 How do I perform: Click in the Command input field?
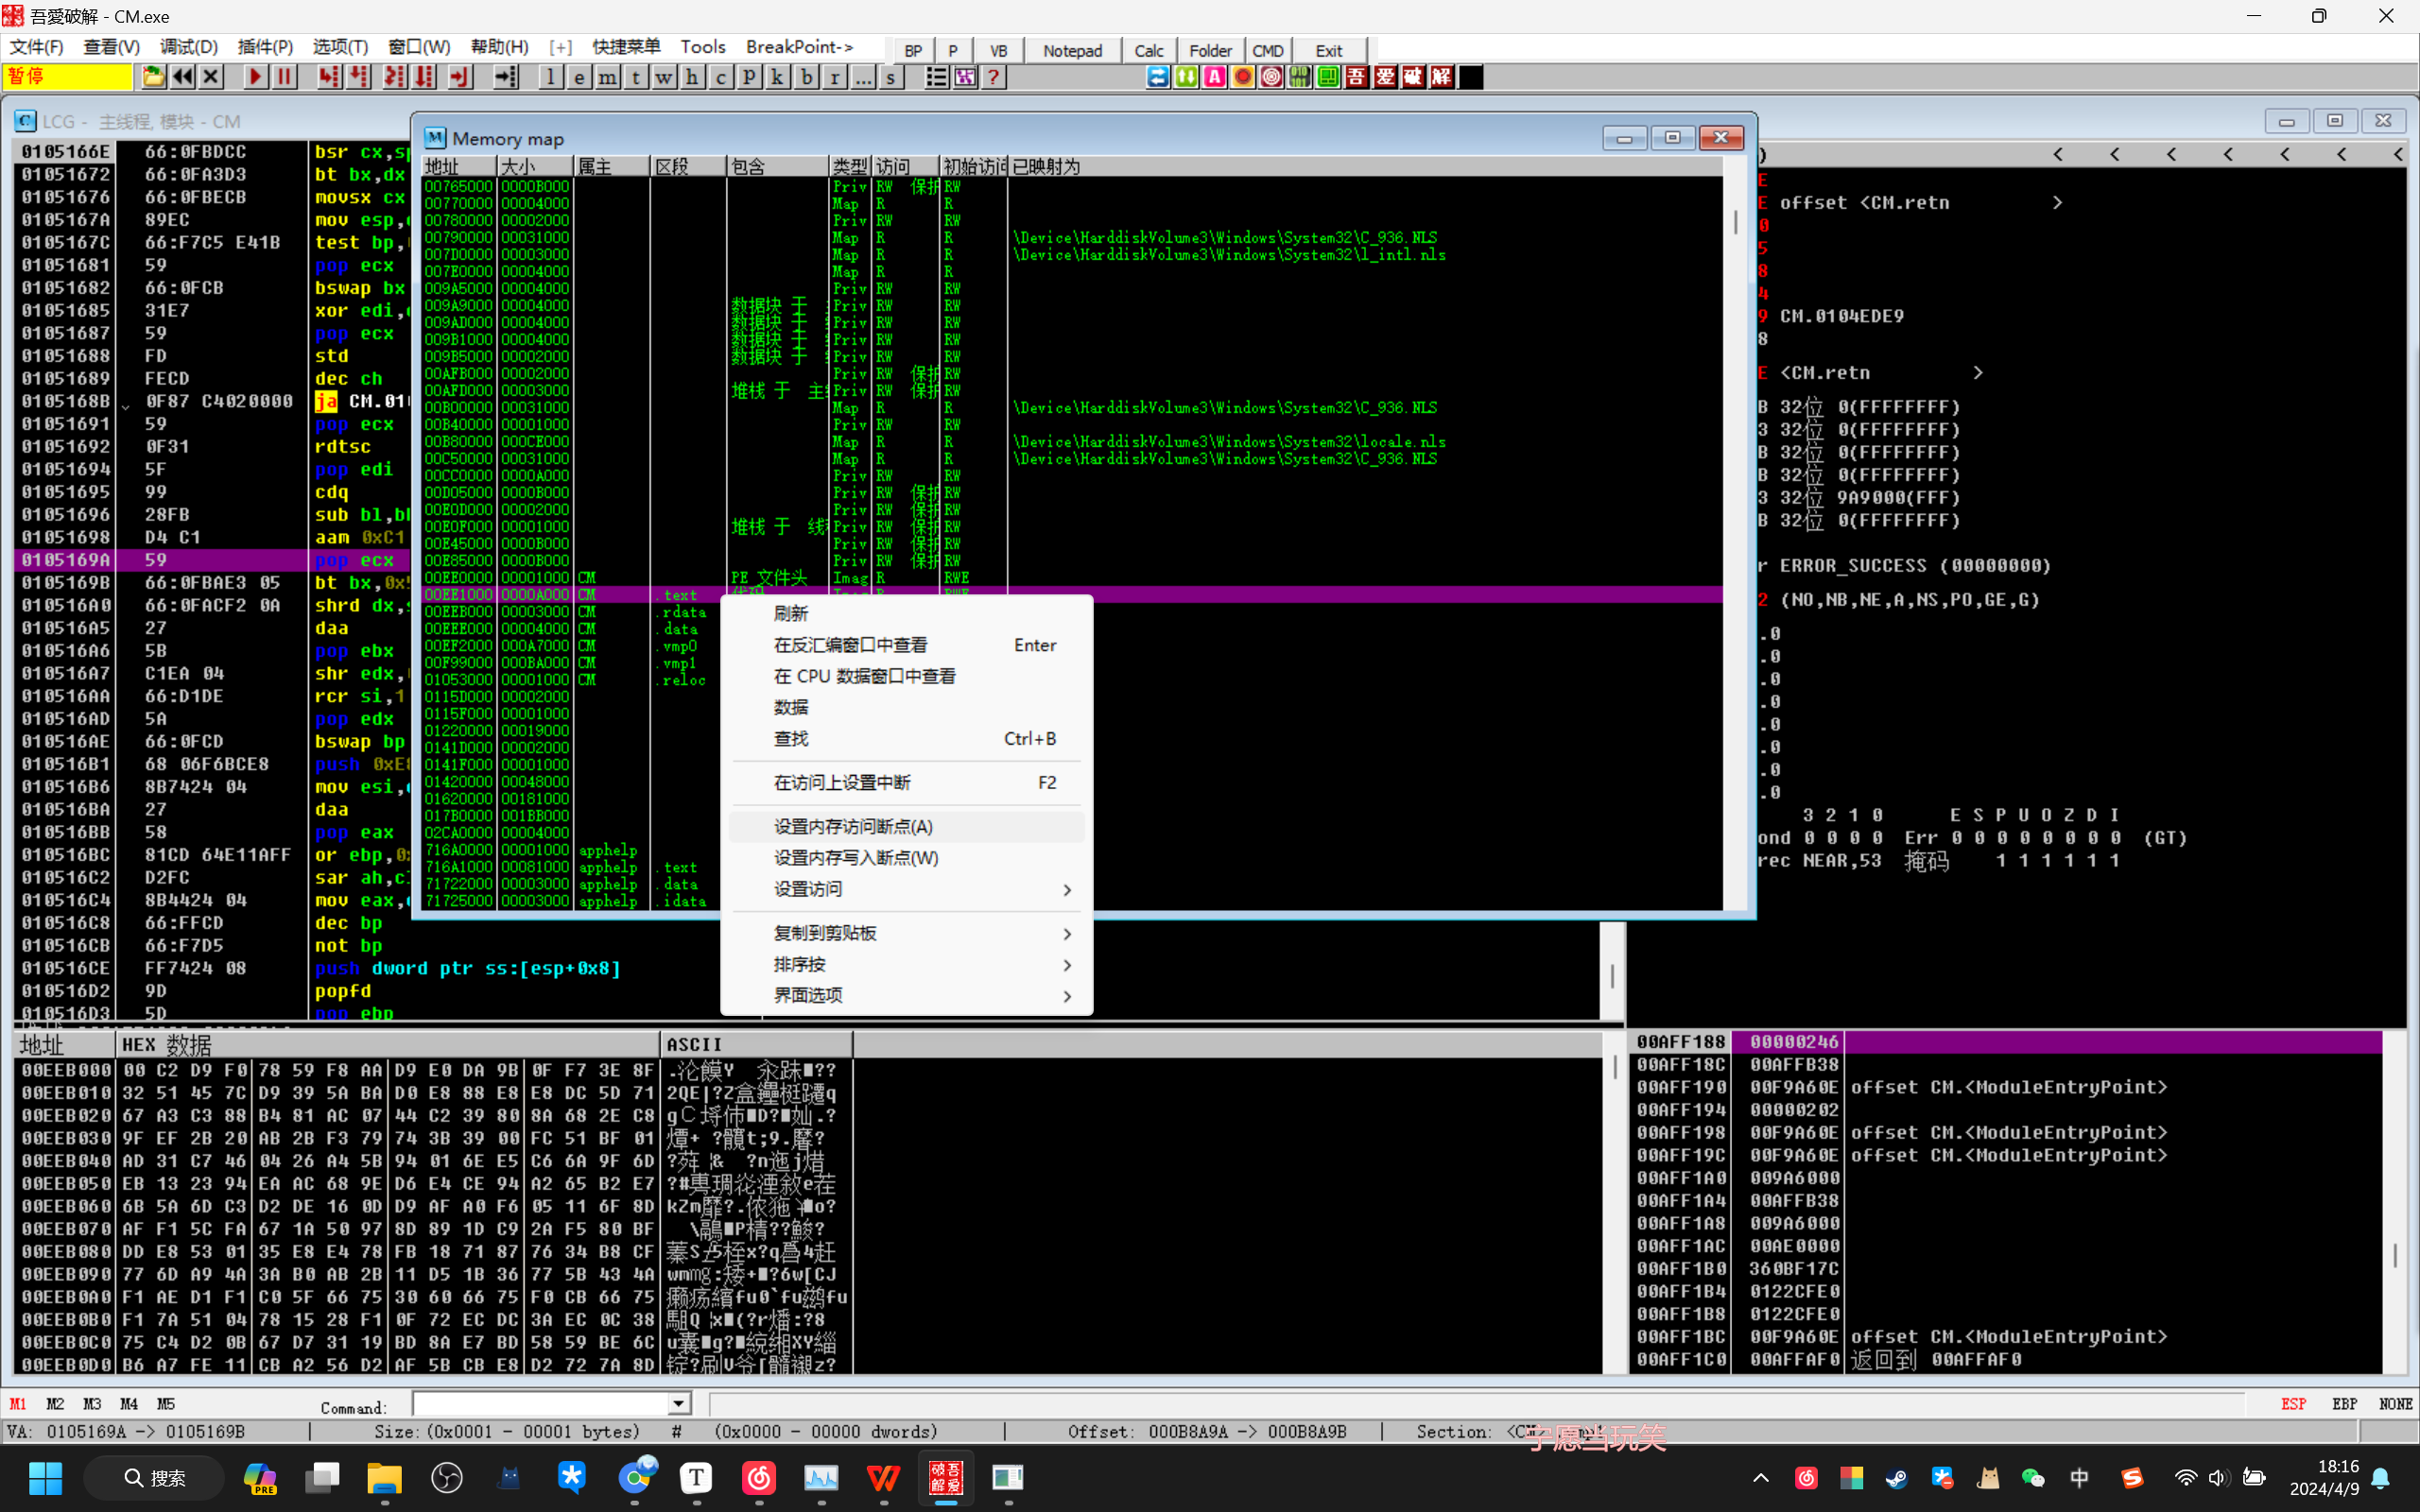tap(541, 1404)
